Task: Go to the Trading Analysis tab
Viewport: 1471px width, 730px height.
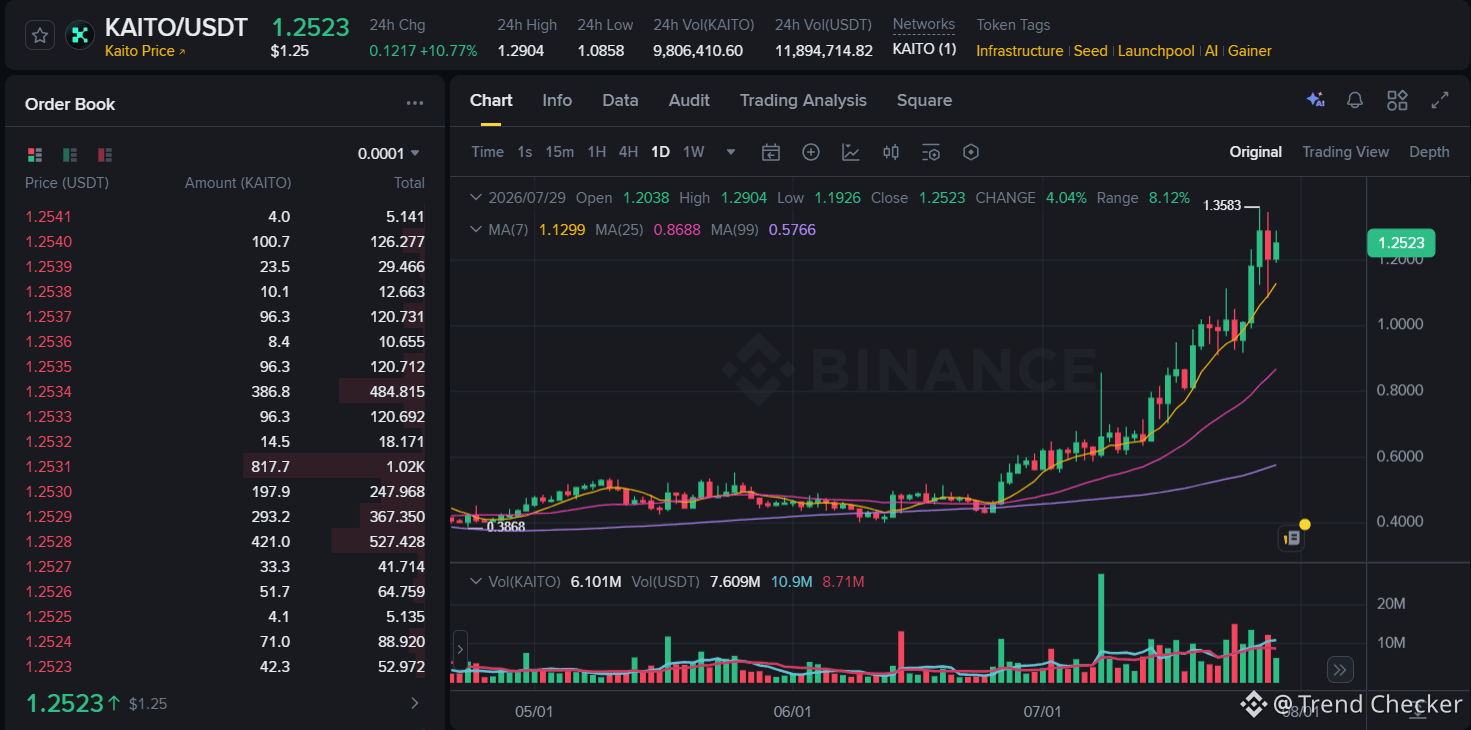Action: point(803,100)
